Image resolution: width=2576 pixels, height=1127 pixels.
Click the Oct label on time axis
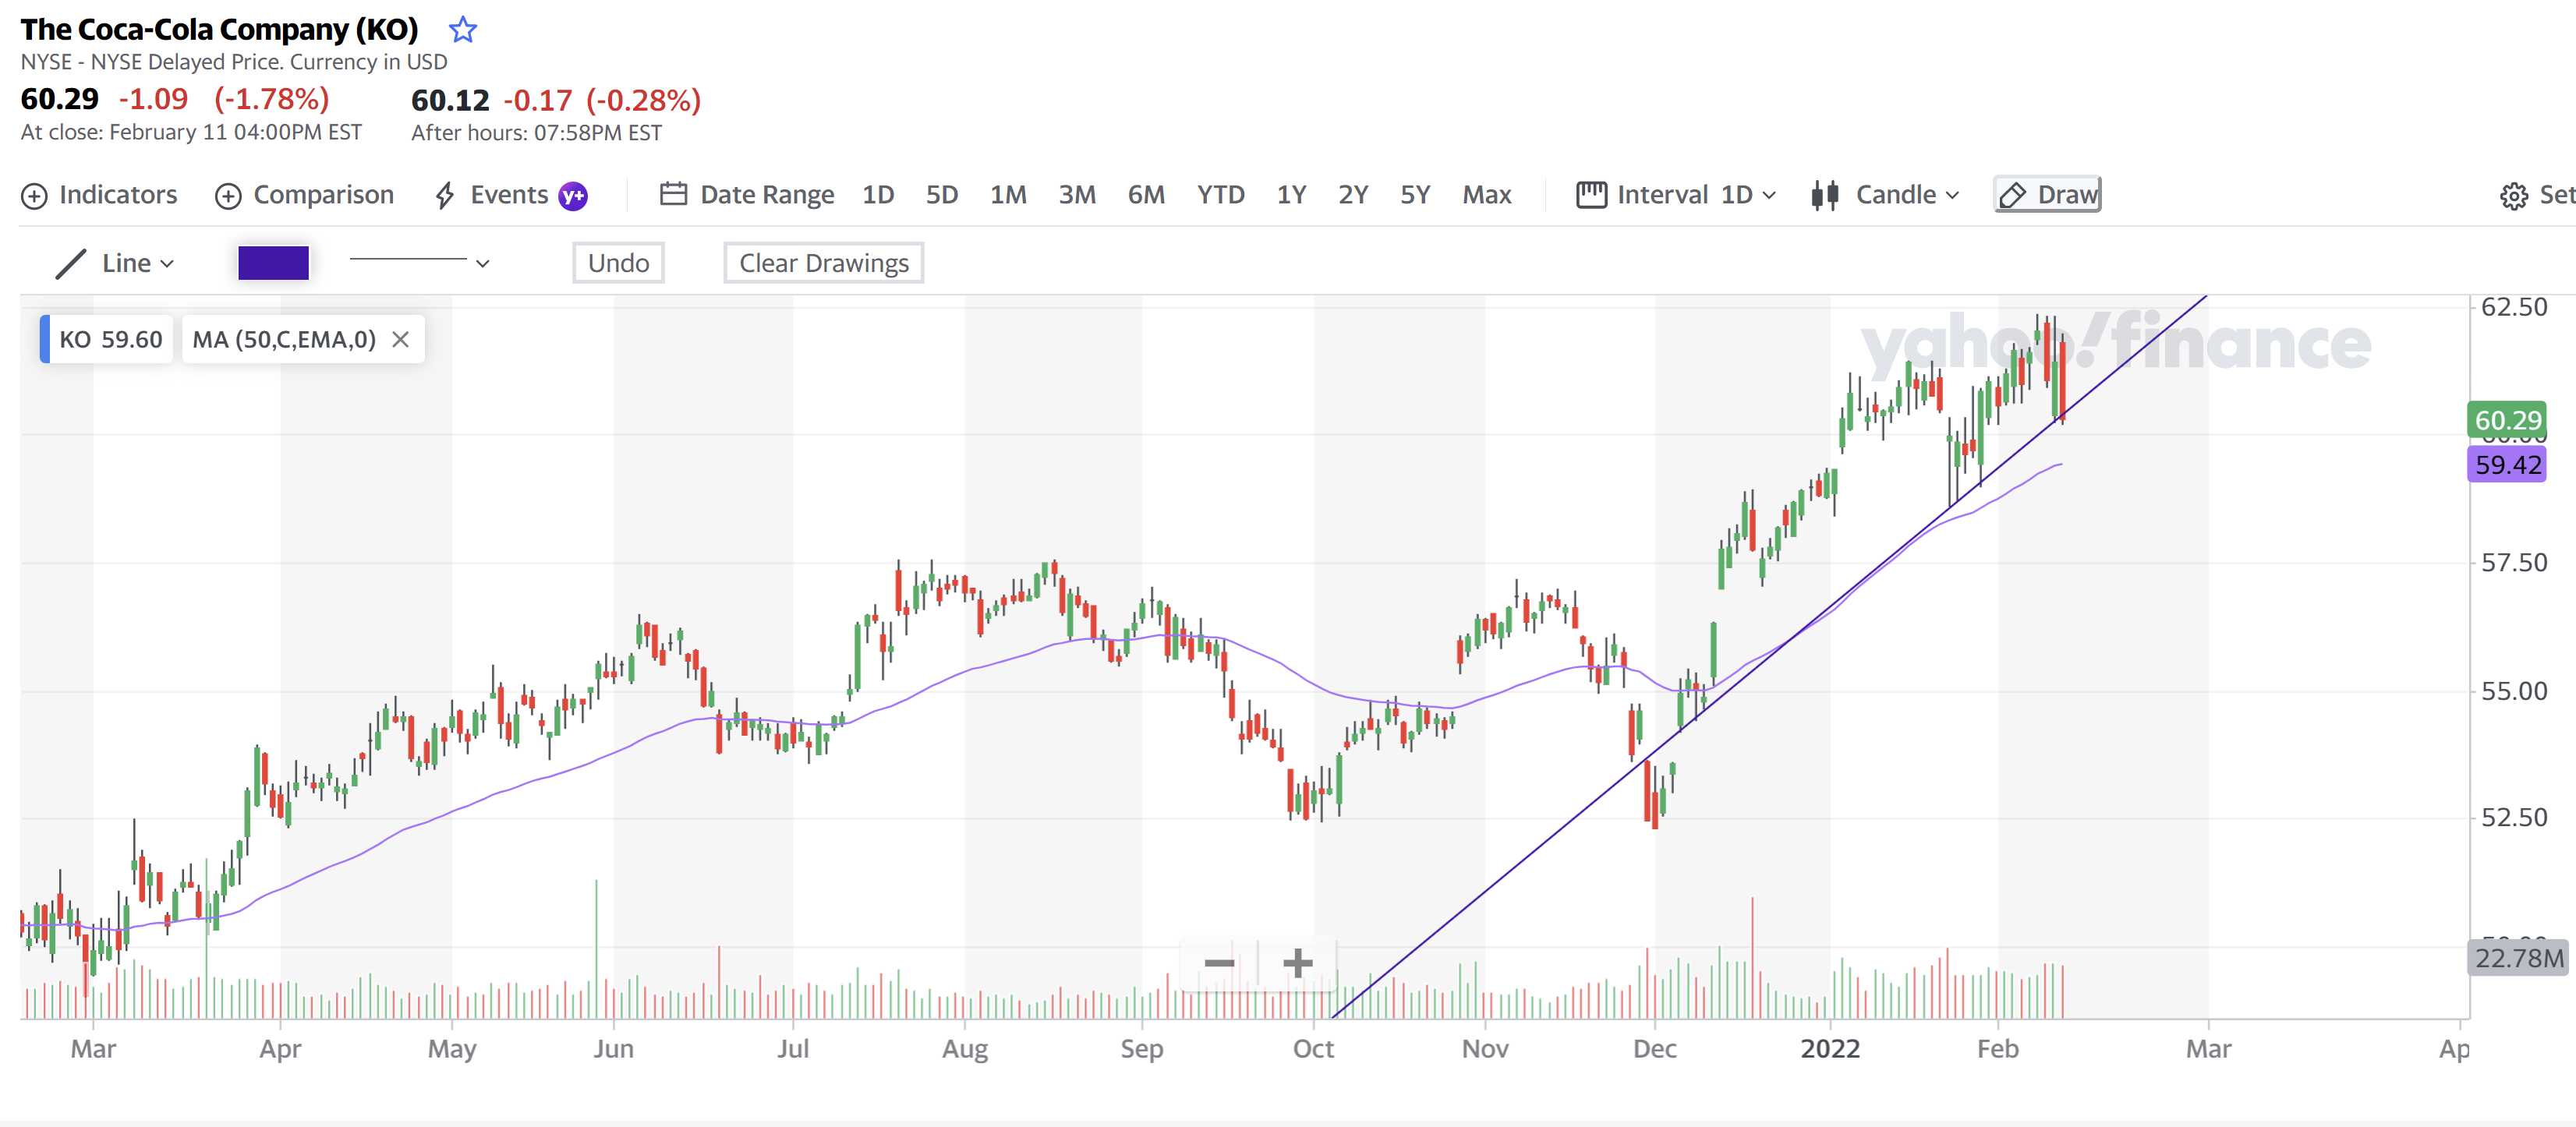[1313, 1049]
